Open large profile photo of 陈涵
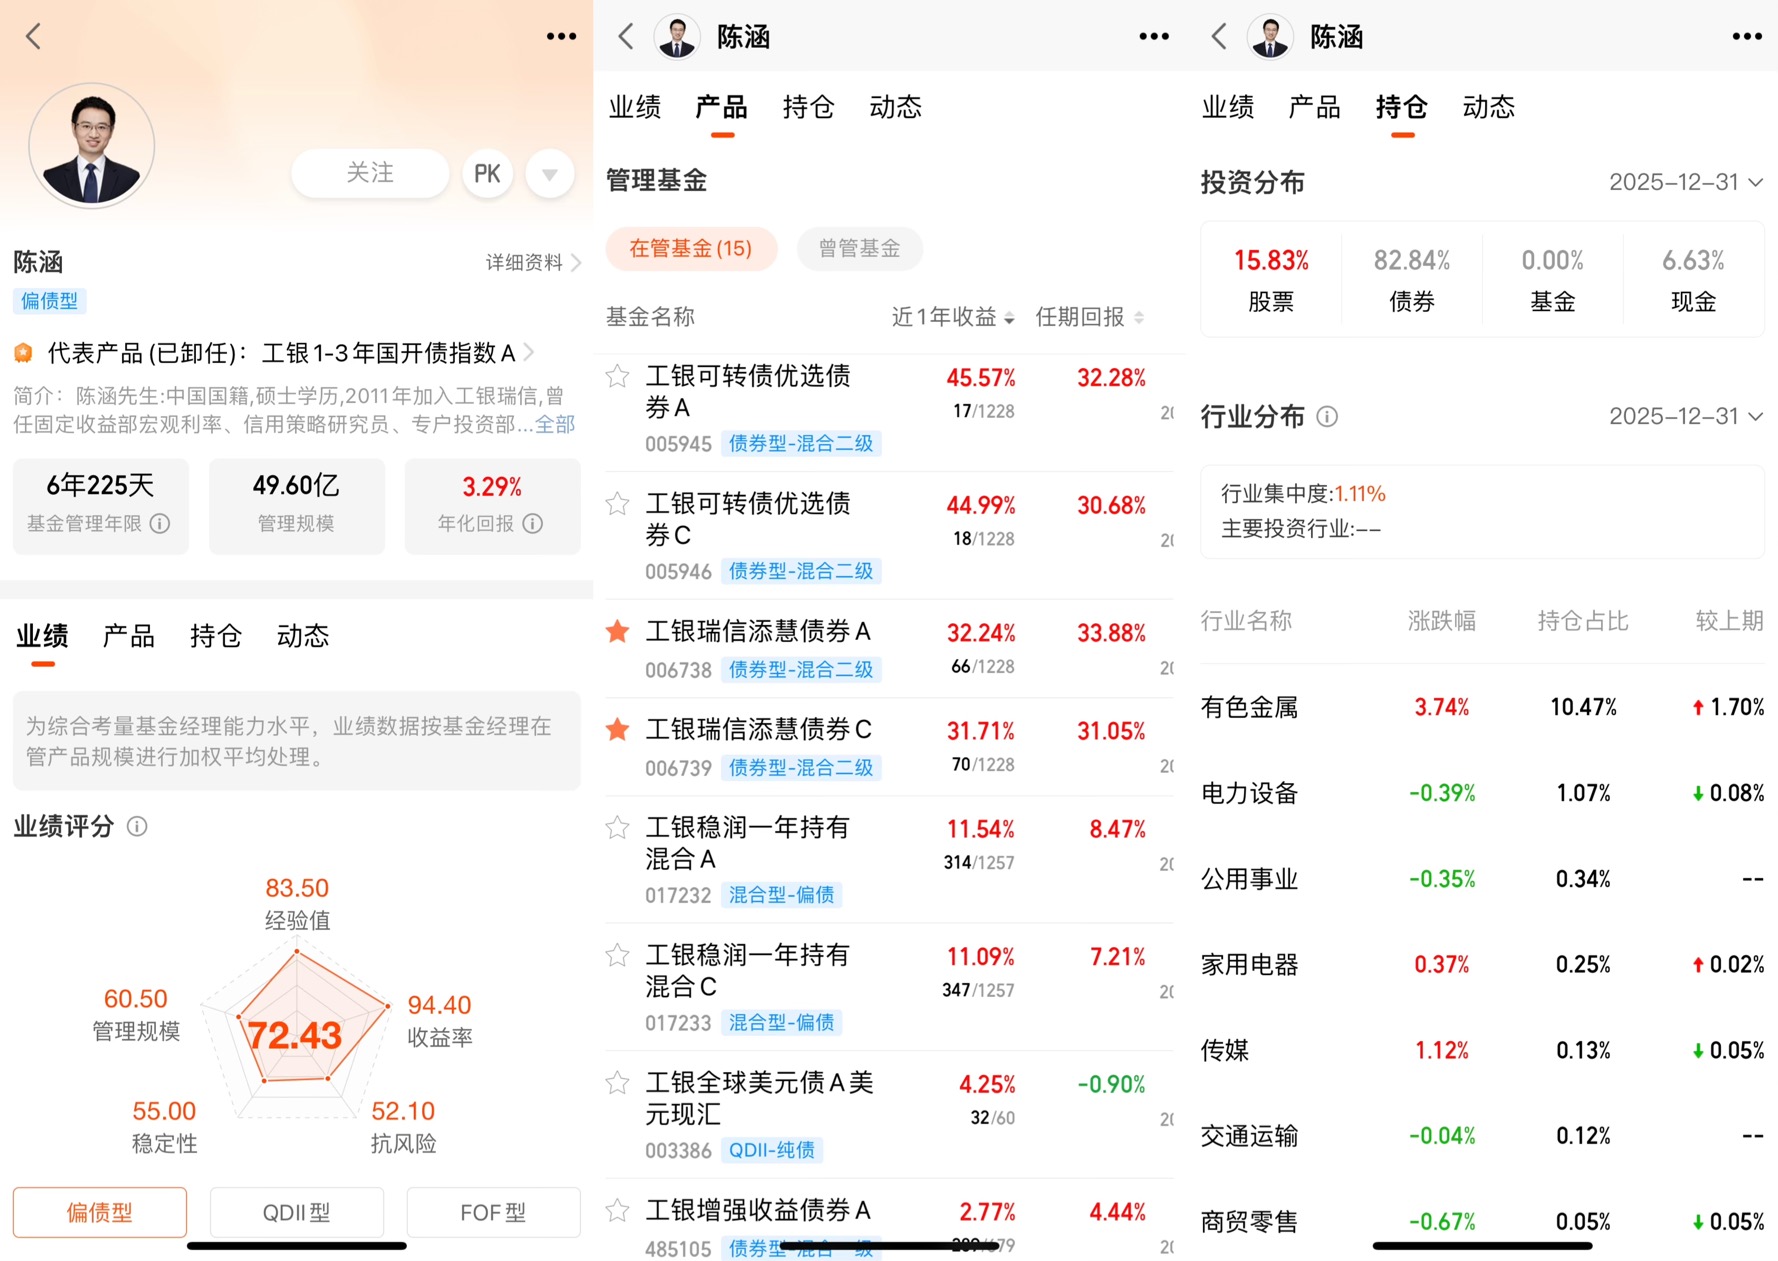The height and width of the screenshot is (1261, 1778). [x=92, y=146]
